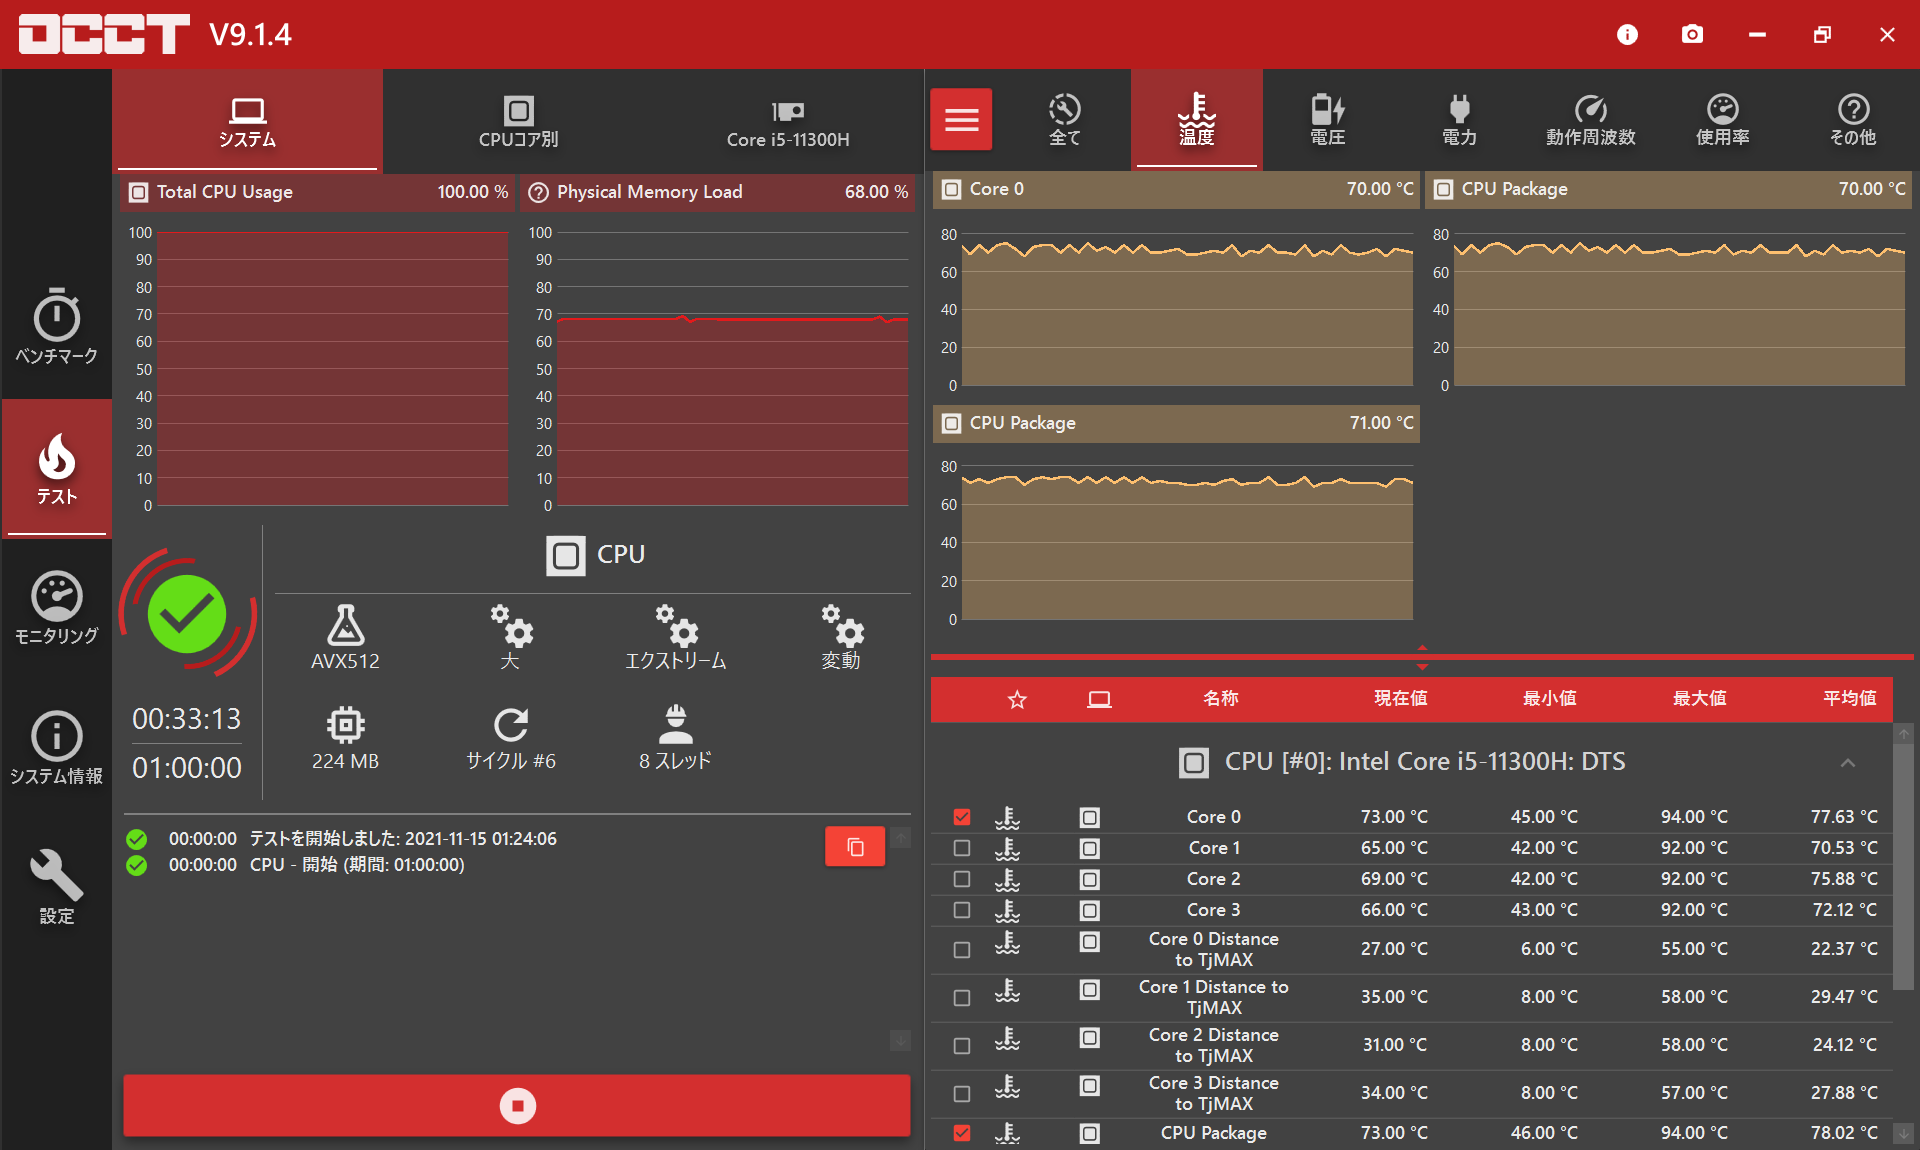Click the green checkmark status indicator
The height and width of the screenshot is (1150, 1920).
(187, 614)
